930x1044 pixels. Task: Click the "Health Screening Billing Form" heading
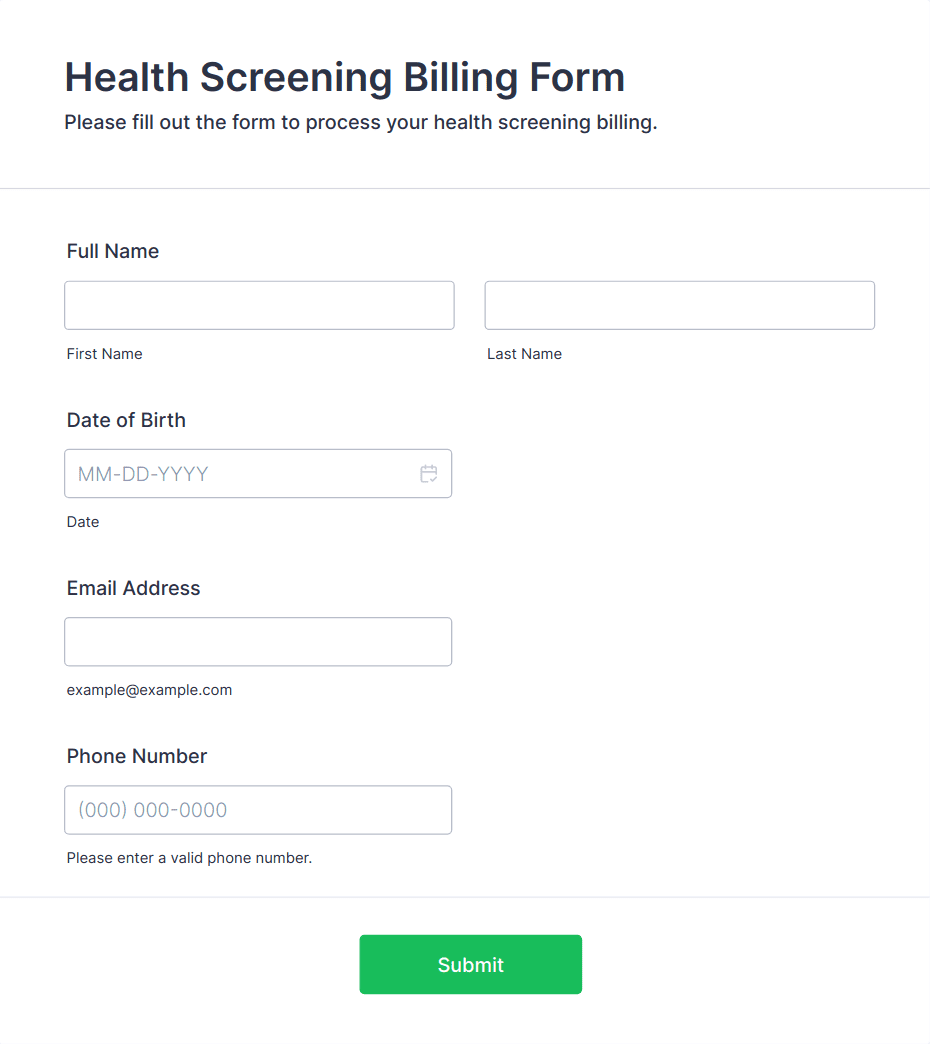coord(344,77)
